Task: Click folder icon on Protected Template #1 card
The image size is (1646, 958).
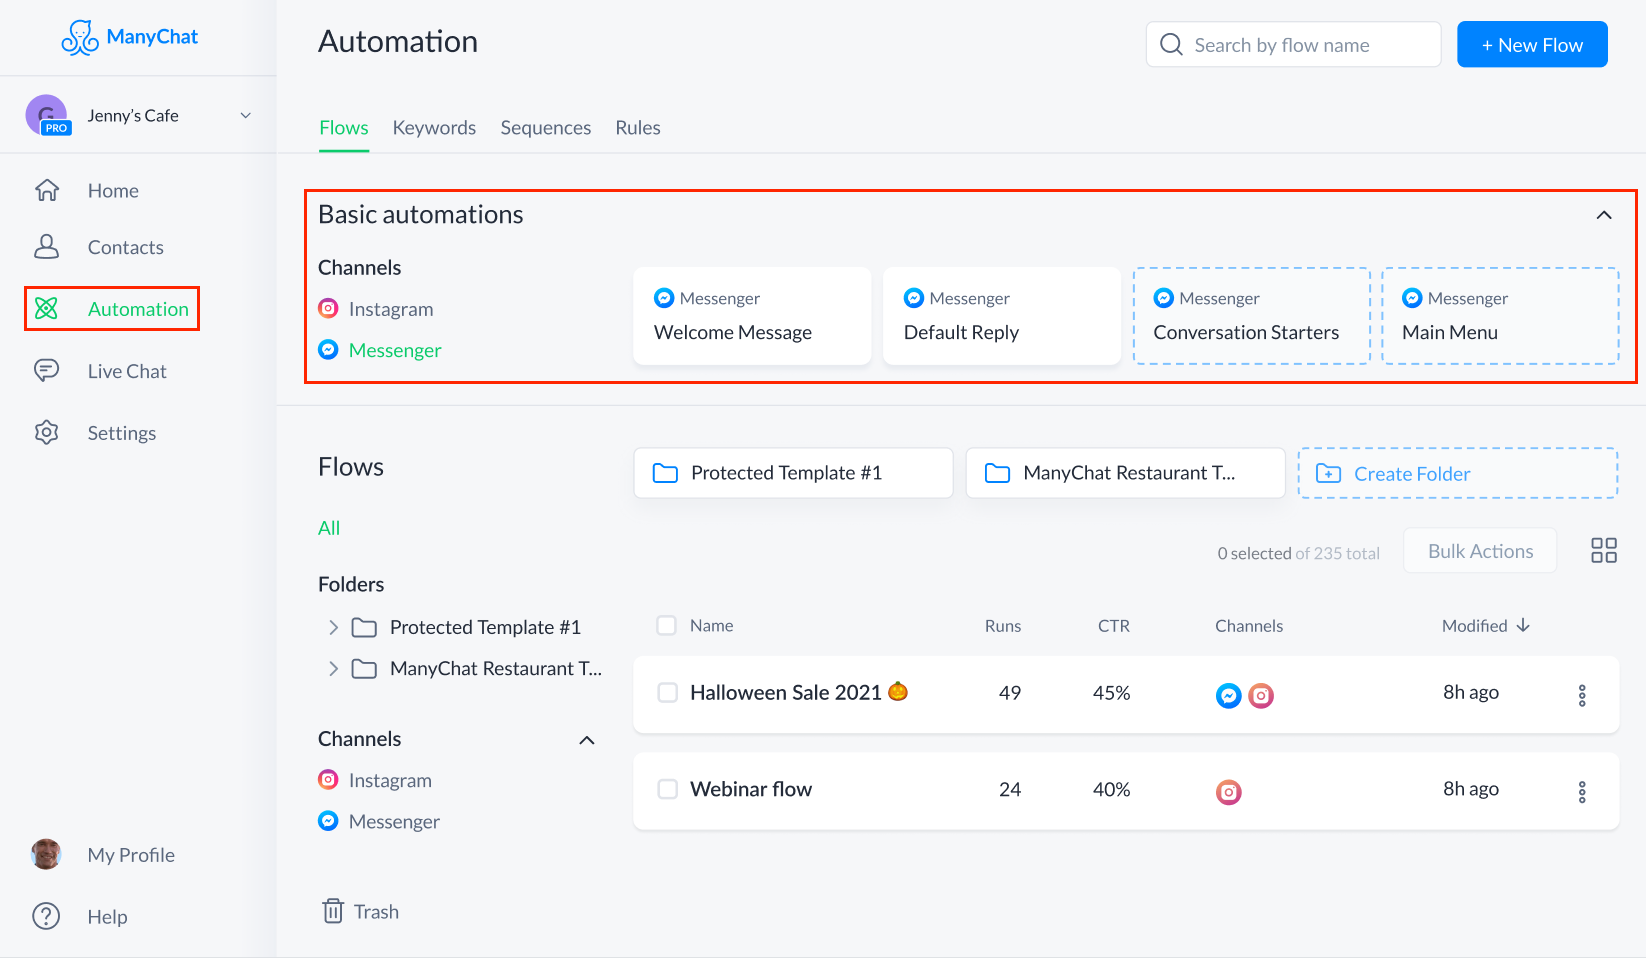Action: coord(665,473)
